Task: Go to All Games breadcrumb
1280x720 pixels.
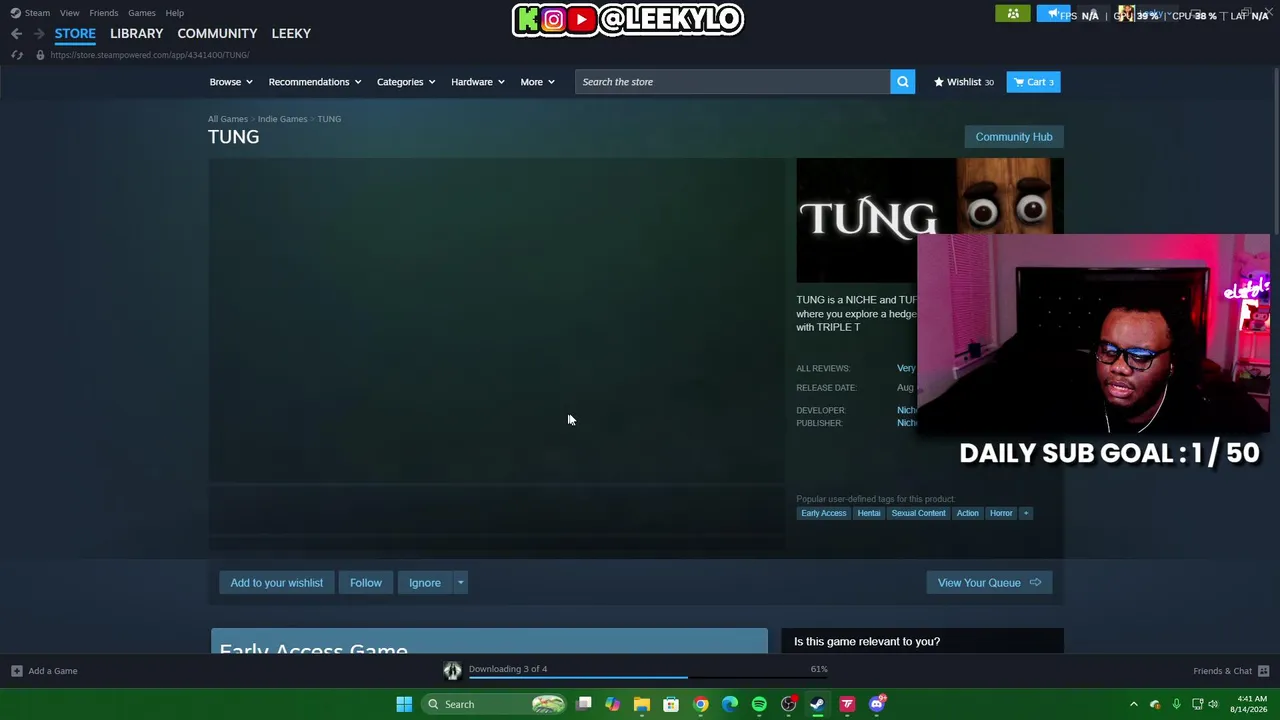Action: coord(228,119)
